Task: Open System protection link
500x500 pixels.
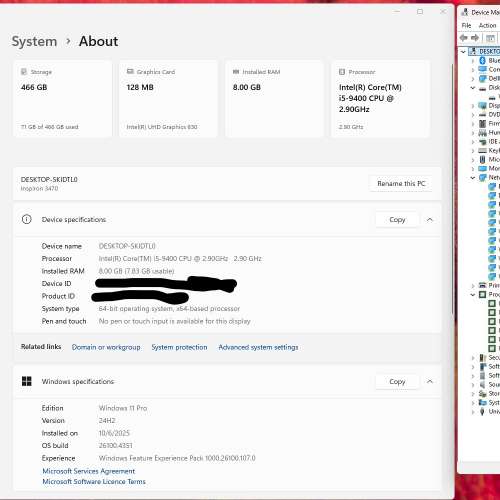Action: click(179, 347)
